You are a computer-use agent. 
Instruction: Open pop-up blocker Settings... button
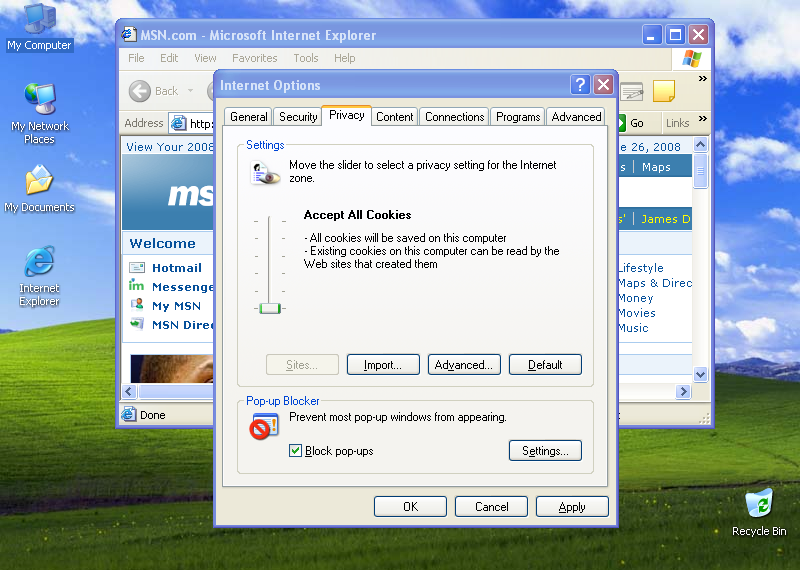(x=545, y=451)
